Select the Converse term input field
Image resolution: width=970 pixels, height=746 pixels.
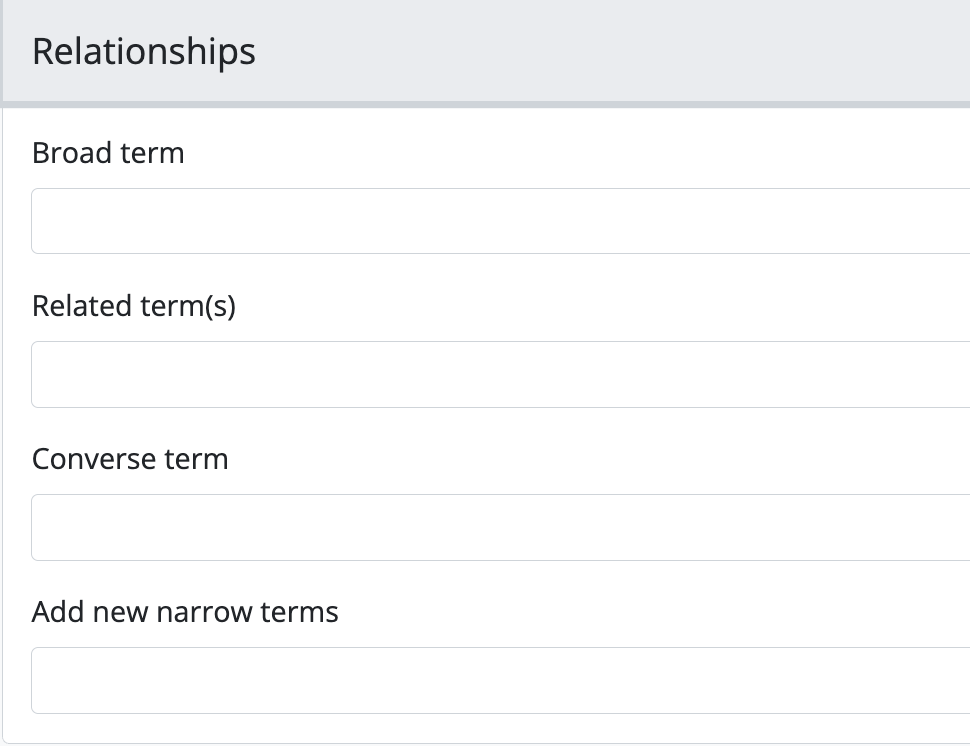point(500,527)
